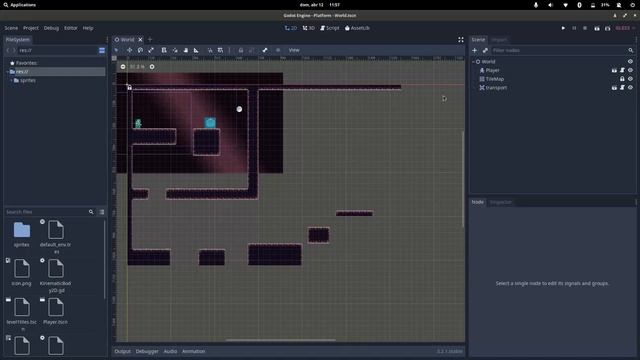Open the Scene menu
Image resolution: width=640 pixels, height=360 pixels.
coord(11,28)
